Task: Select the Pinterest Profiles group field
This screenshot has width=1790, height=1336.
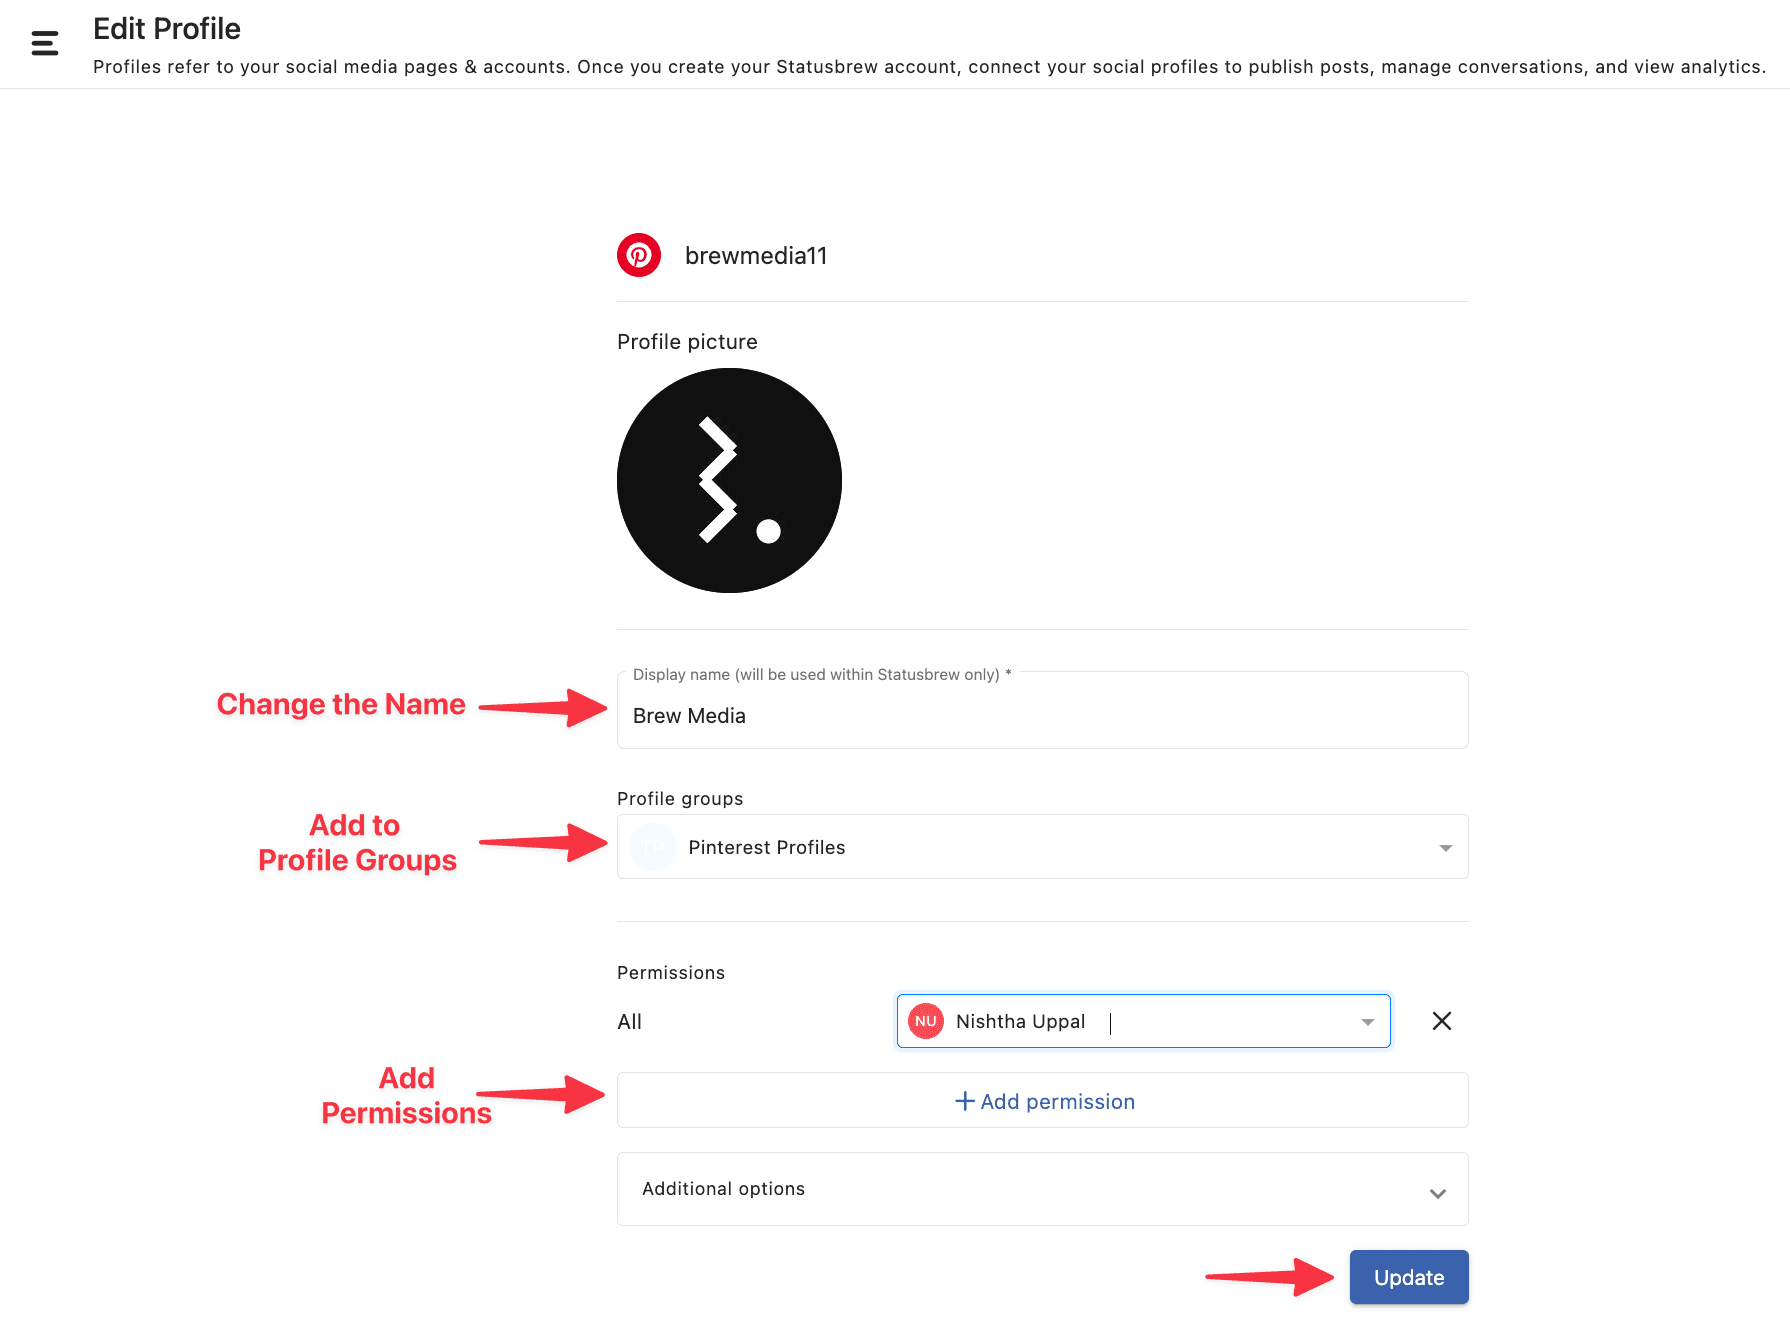Action: [x=1043, y=847]
